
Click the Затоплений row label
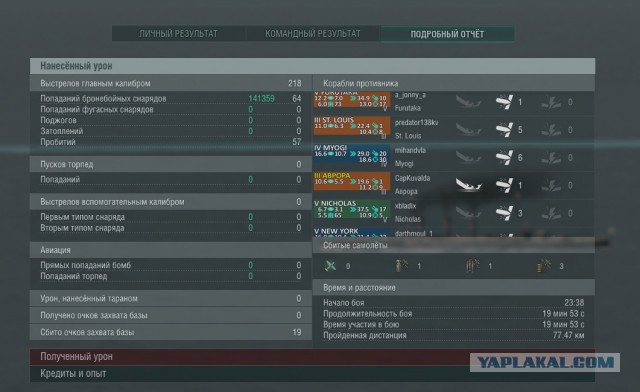62,131
